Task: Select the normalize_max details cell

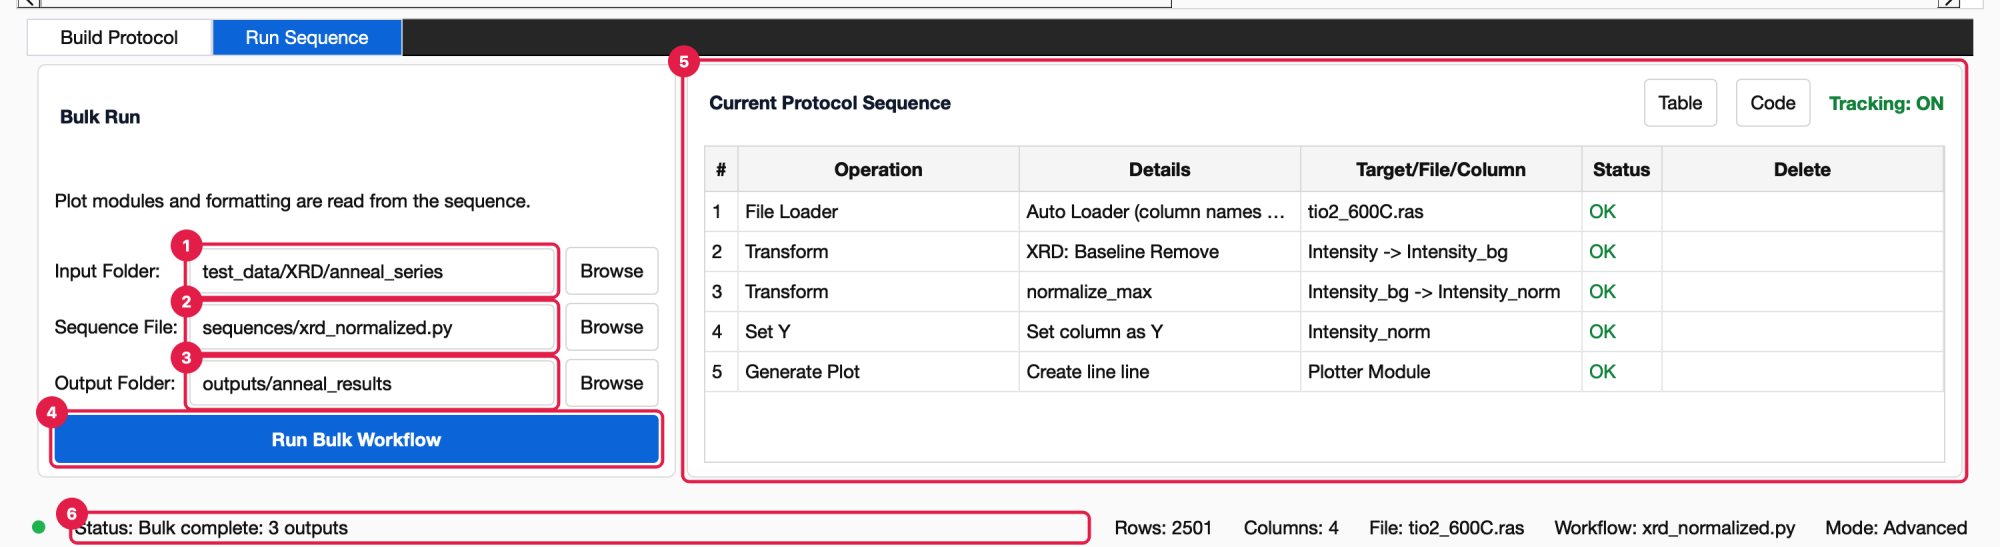Action: (x=1160, y=292)
